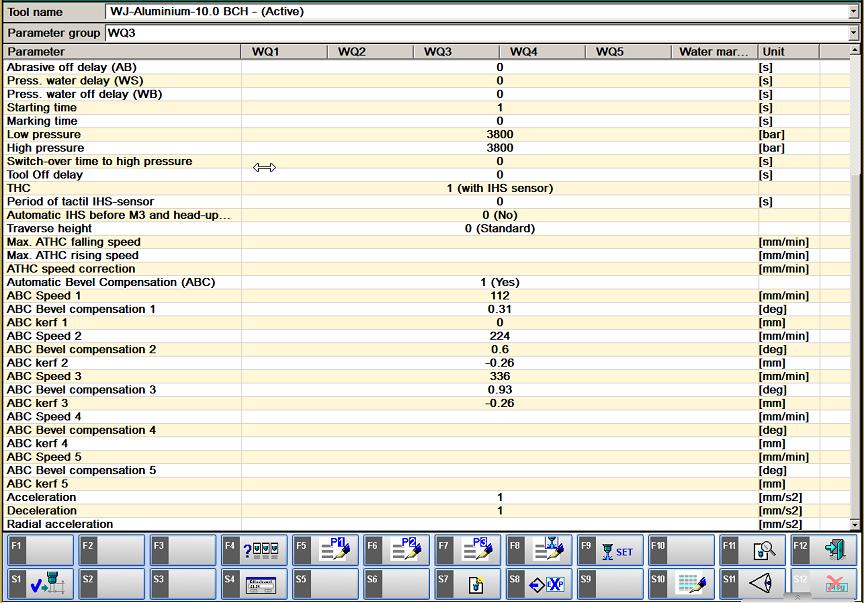Screen dimensions: 864x603
Task: Select the High pressure value 3800
Action: 500,148
